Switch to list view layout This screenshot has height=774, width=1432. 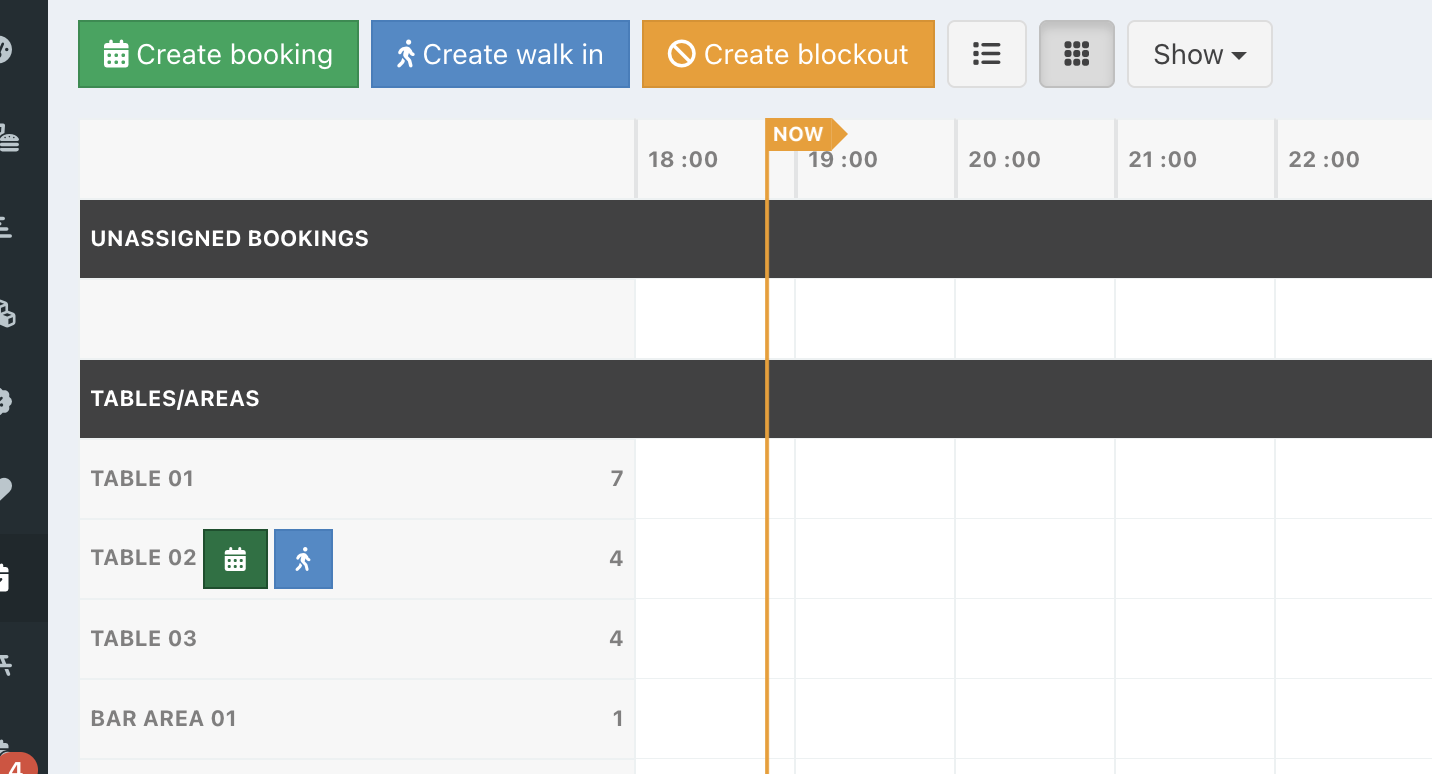tap(986, 54)
